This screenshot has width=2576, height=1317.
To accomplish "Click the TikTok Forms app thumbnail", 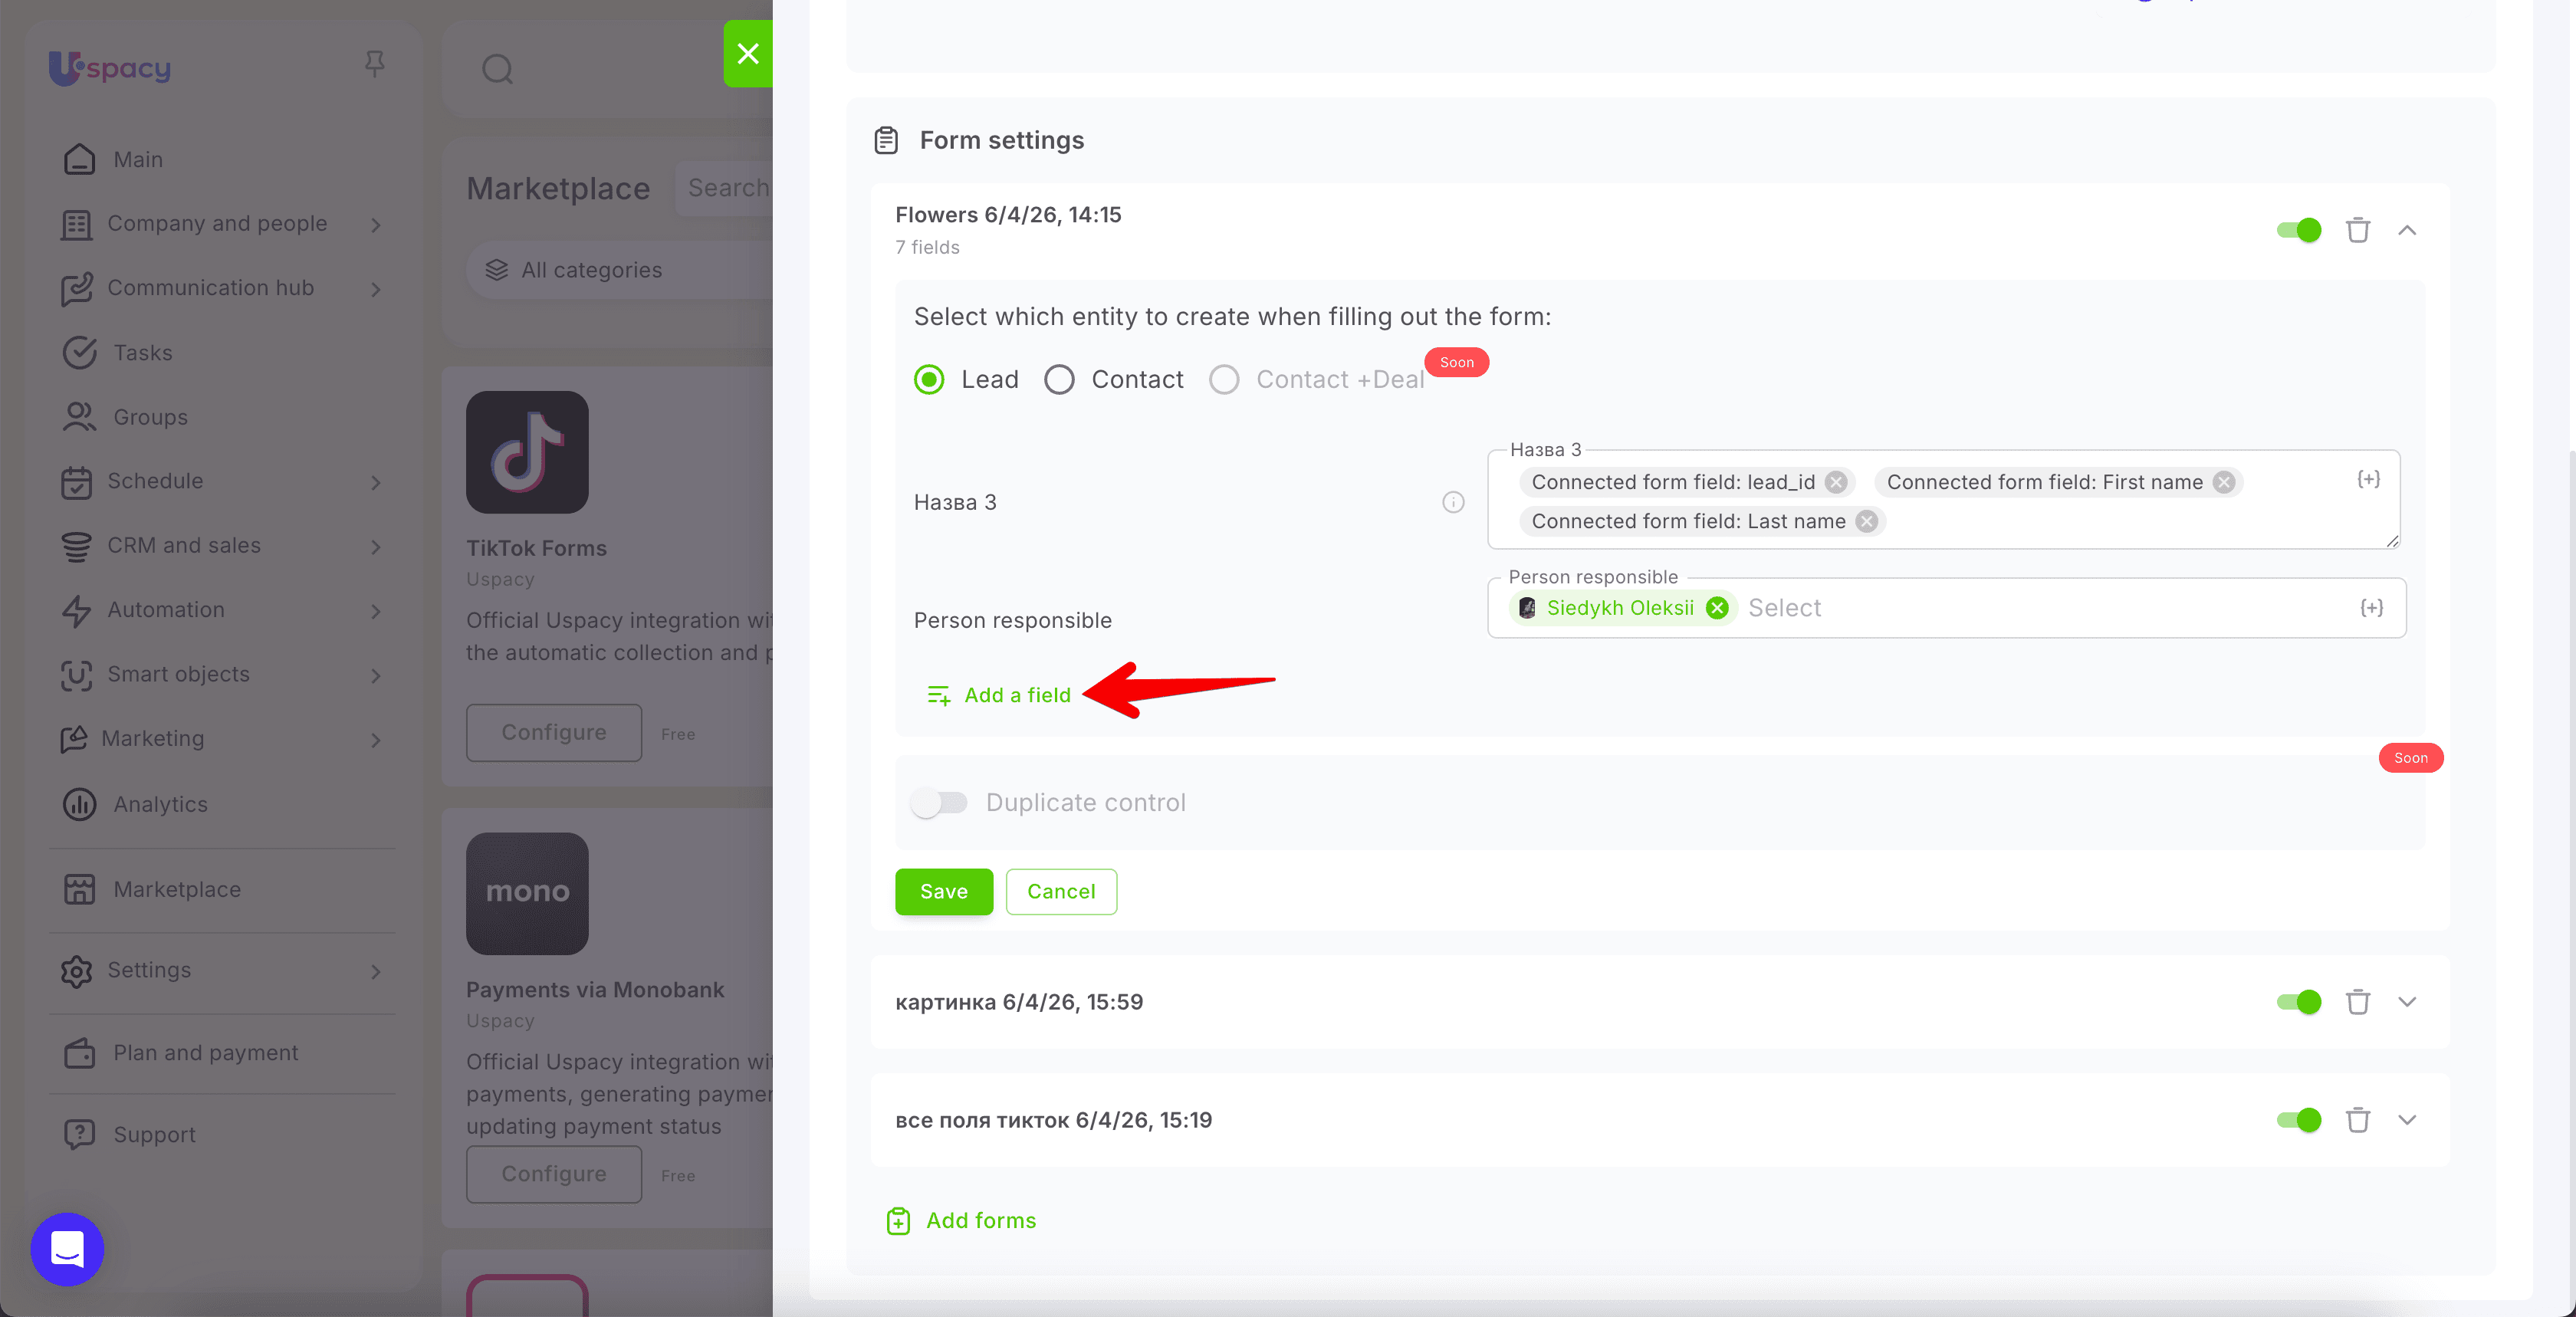I will [x=527, y=452].
